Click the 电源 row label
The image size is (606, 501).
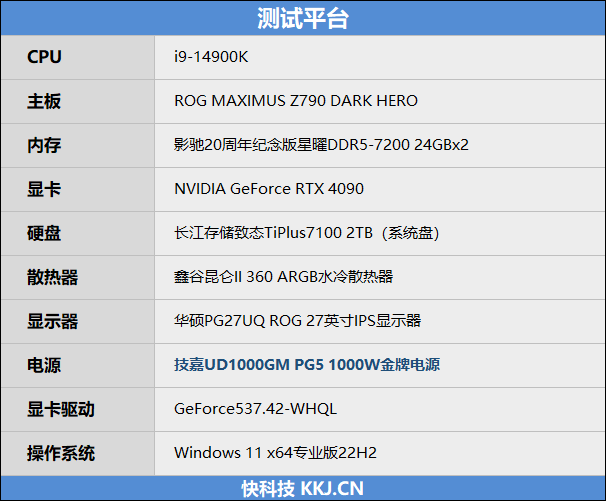point(44,366)
